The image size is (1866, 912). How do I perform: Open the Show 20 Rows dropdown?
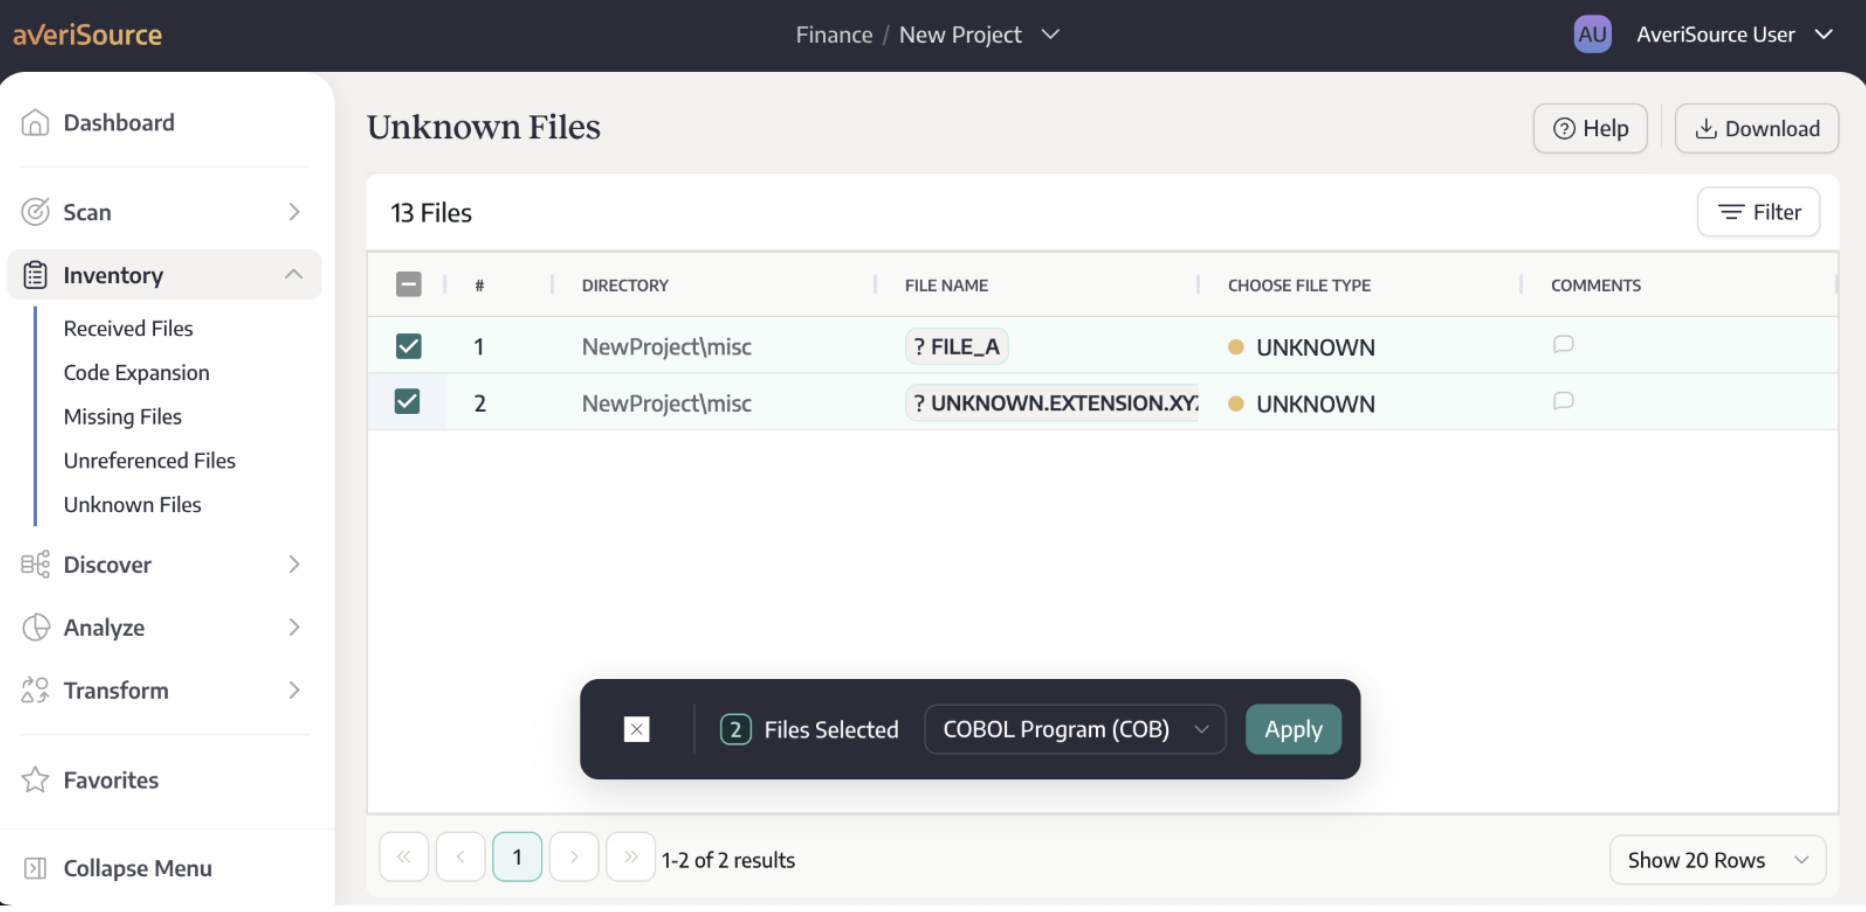click(x=1717, y=860)
